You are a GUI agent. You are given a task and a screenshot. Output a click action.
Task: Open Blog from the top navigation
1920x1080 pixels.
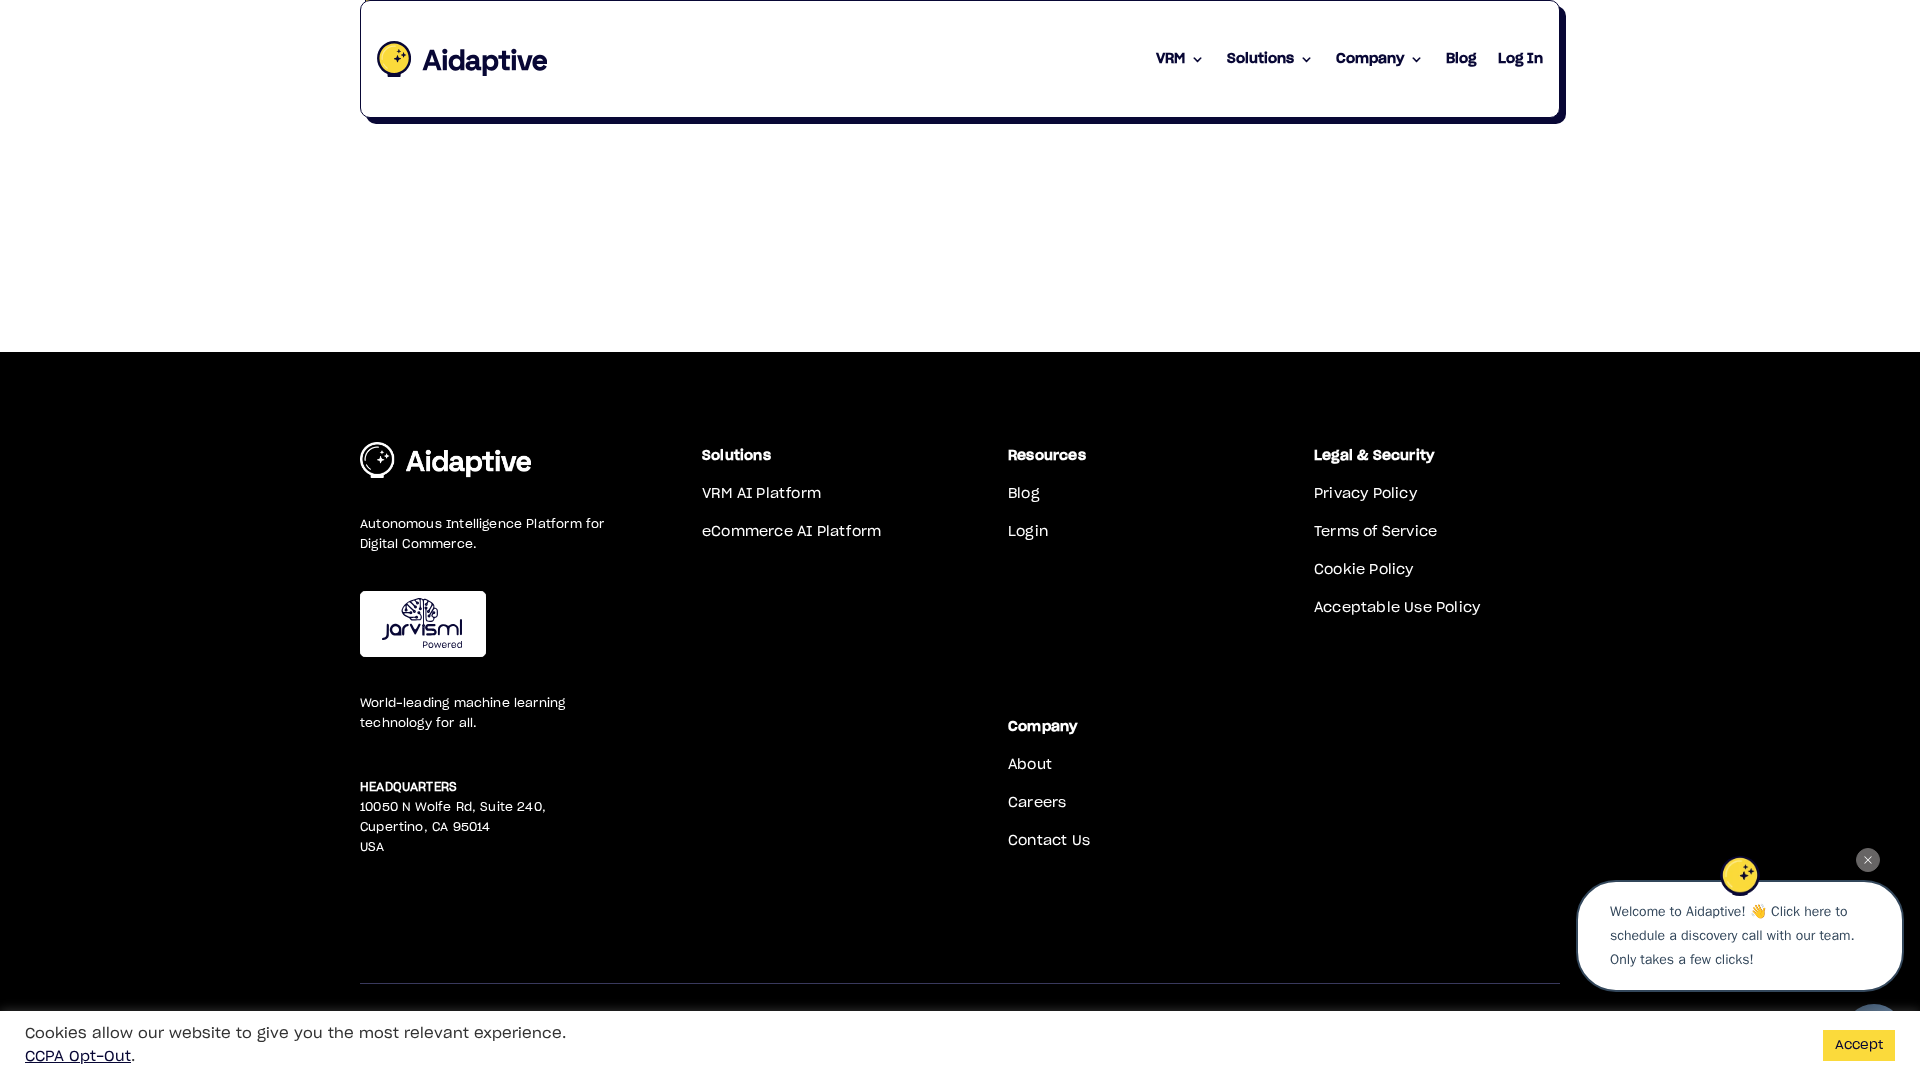tap(1460, 59)
